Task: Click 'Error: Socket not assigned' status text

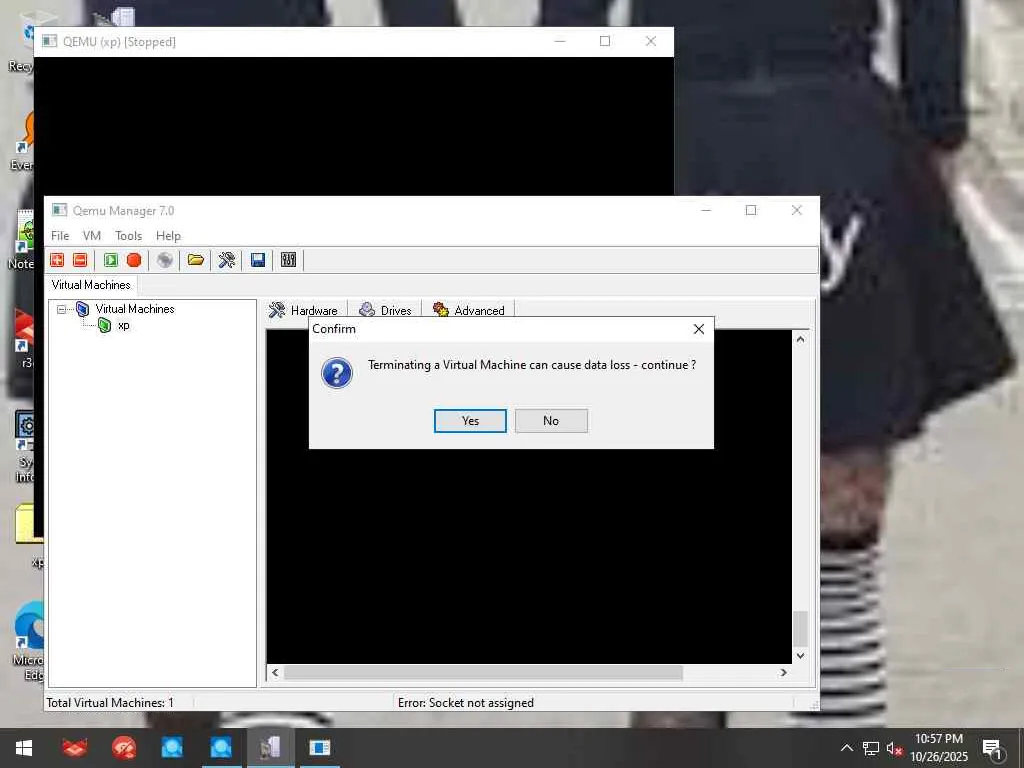Action: pyautogui.click(x=466, y=703)
